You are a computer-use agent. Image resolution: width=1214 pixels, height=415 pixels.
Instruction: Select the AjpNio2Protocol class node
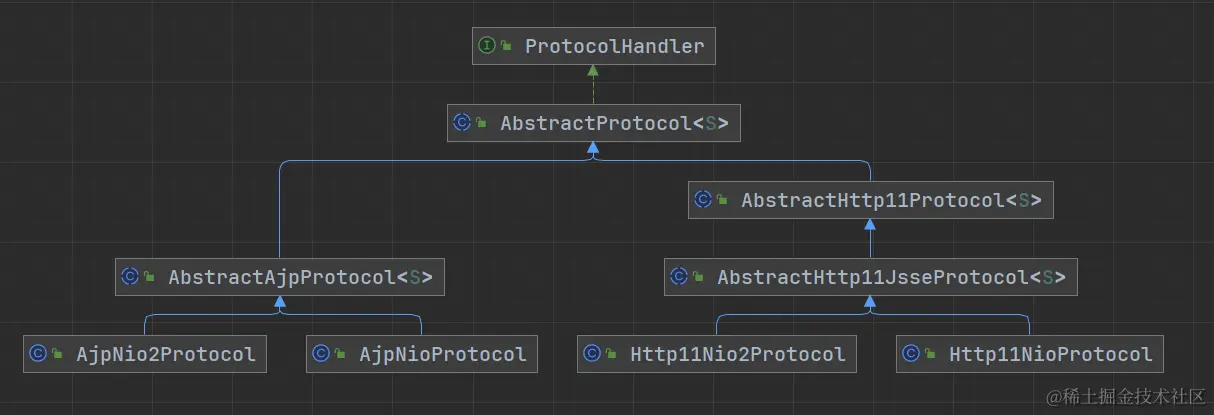click(x=145, y=353)
